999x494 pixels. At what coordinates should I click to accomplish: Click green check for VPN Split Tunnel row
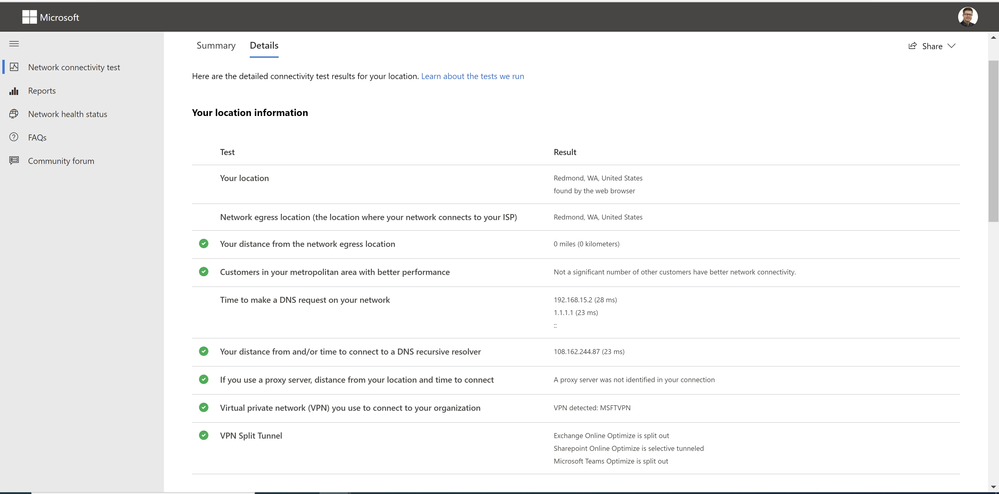point(203,435)
